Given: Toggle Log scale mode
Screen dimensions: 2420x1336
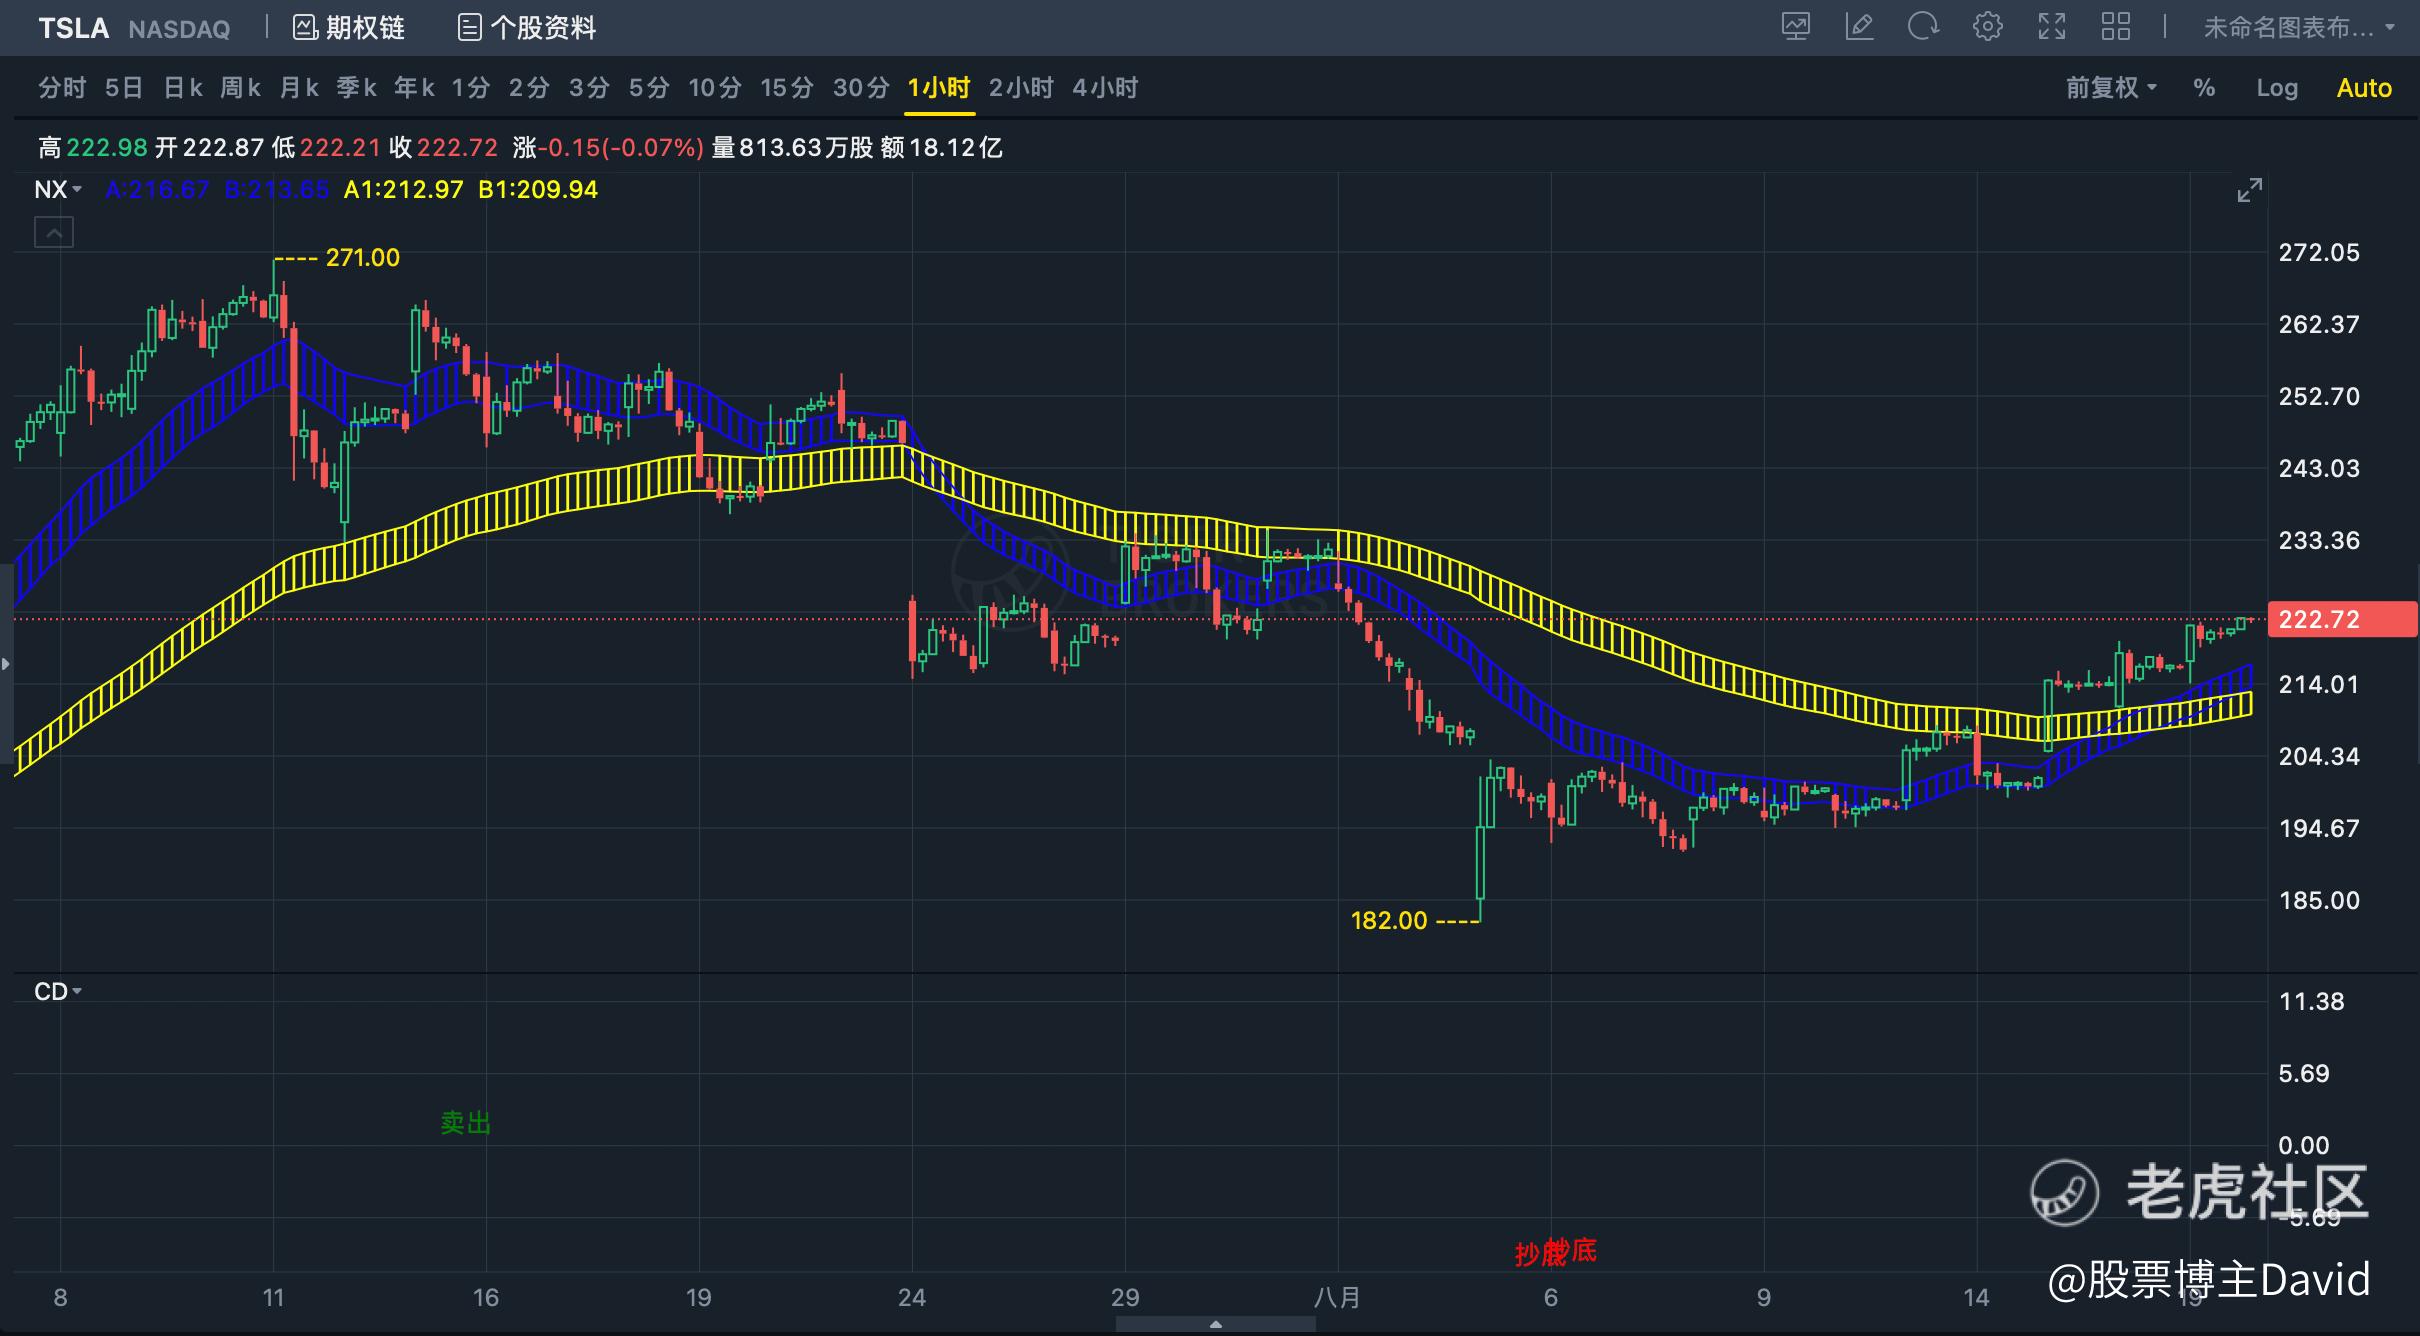Looking at the screenshot, I should coord(2277,88).
